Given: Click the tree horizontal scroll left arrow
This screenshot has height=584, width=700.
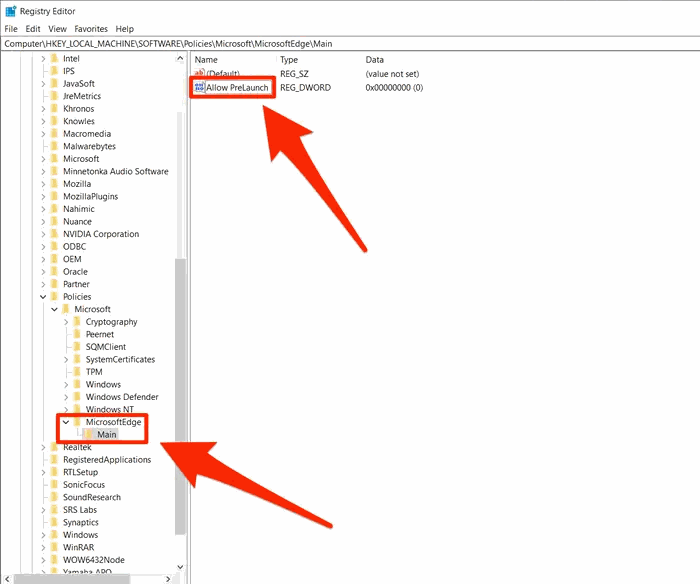Looking at the screenshot, I should point(7,579).
